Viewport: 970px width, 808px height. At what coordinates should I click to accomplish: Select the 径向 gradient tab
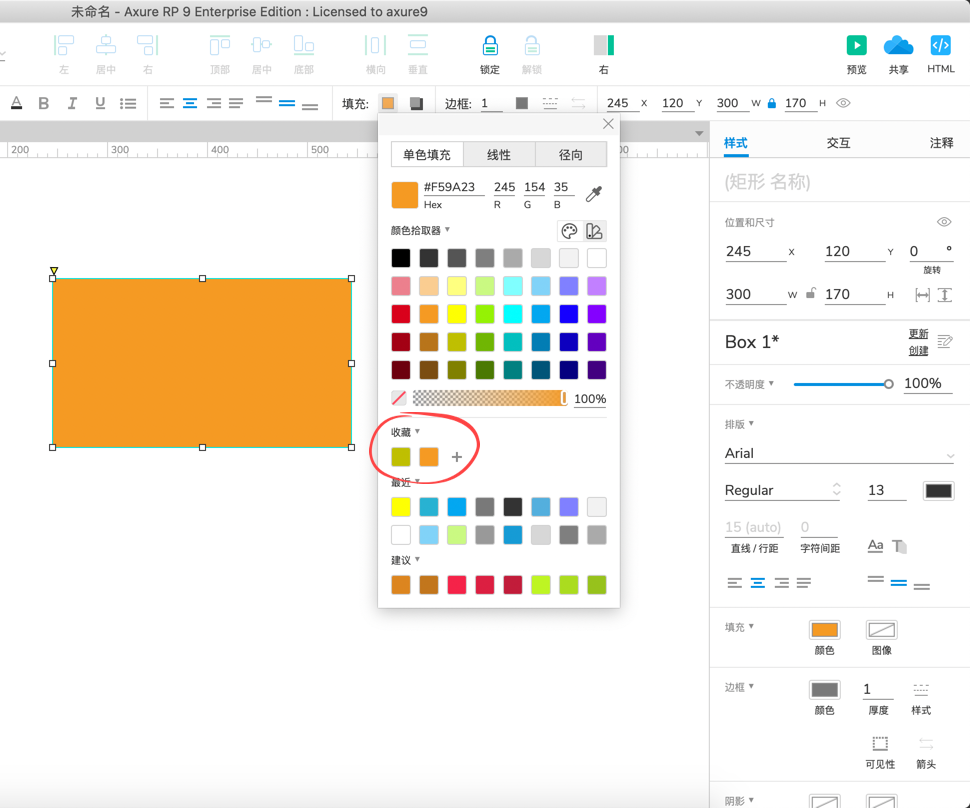pos(570,155)
